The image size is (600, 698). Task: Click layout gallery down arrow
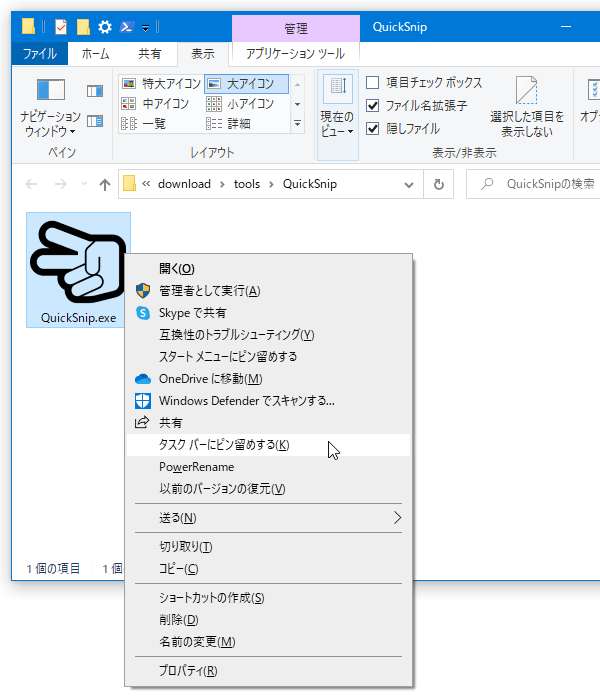[297, 105]
